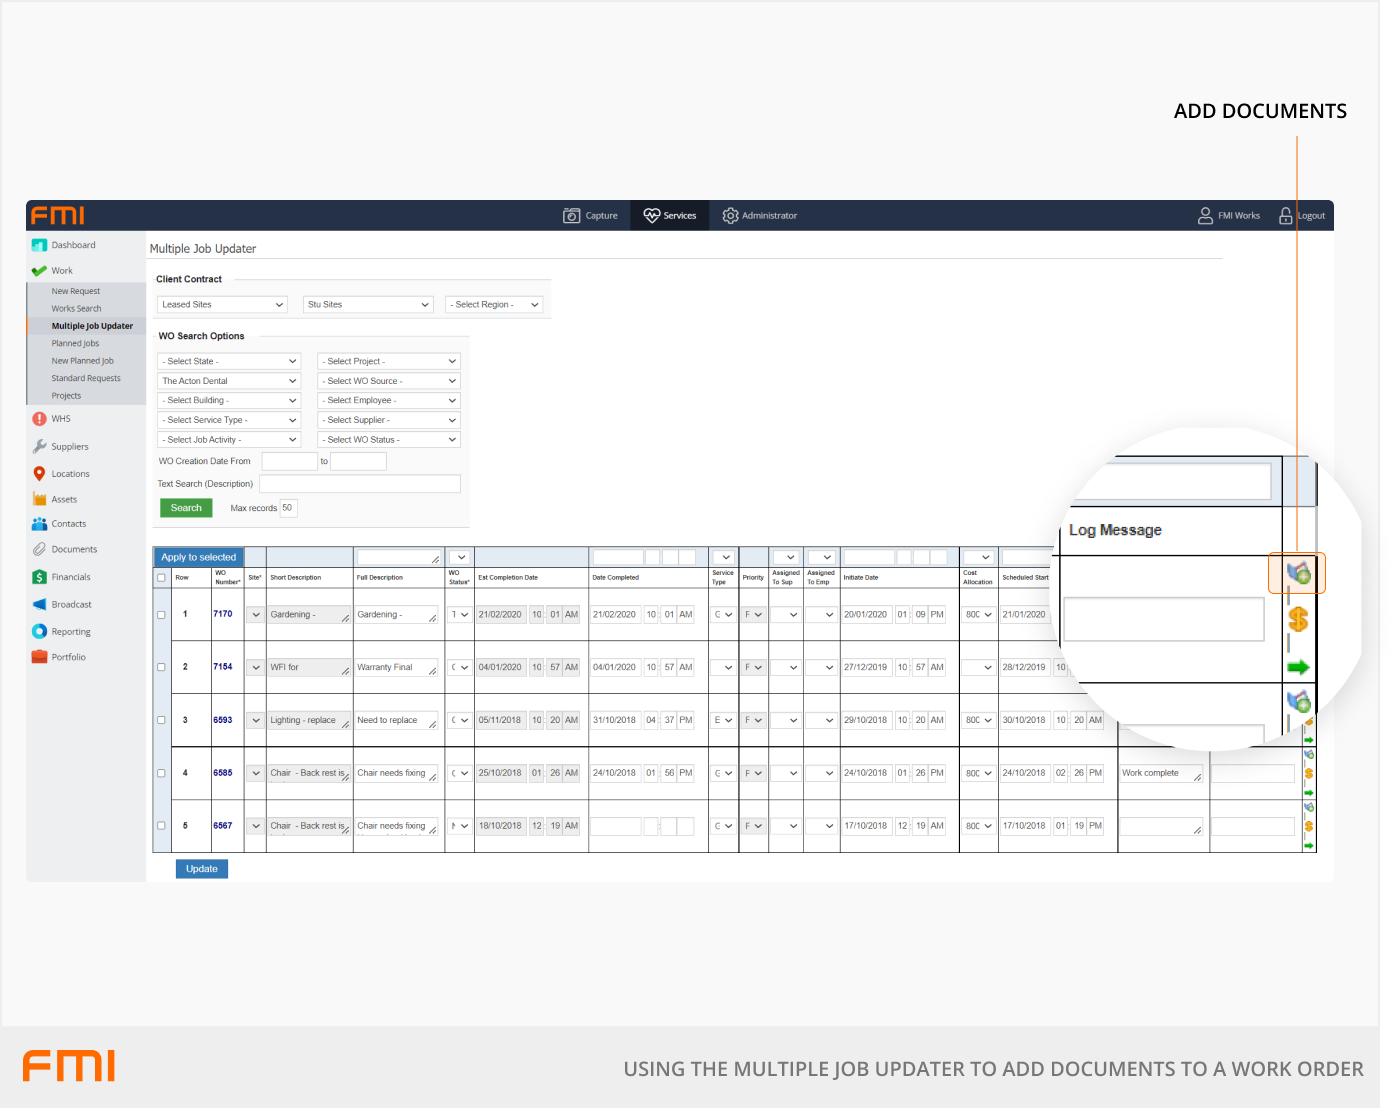The image size is (1399, 1108).
Task: Open the Select WO Status dropdown
Action: click(388, 440)
